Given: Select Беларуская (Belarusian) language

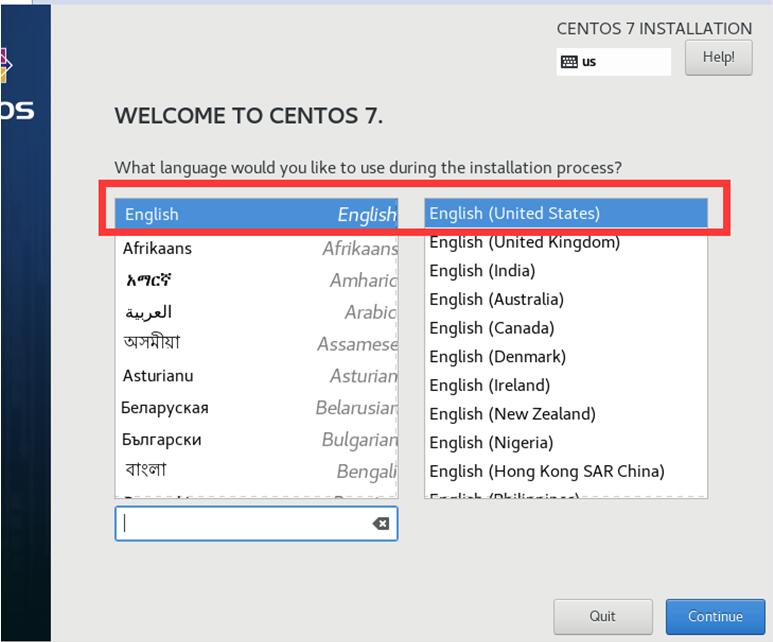Looking at the screenshot, I should [256, 408].
